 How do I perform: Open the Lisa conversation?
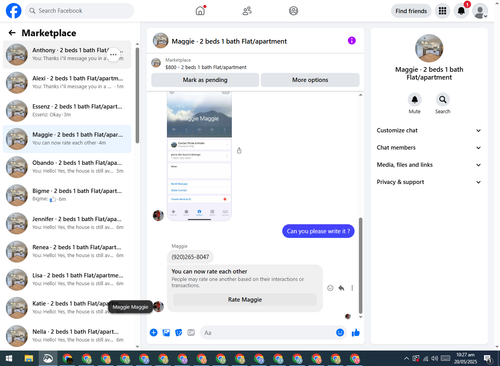[x=67, y=280]
